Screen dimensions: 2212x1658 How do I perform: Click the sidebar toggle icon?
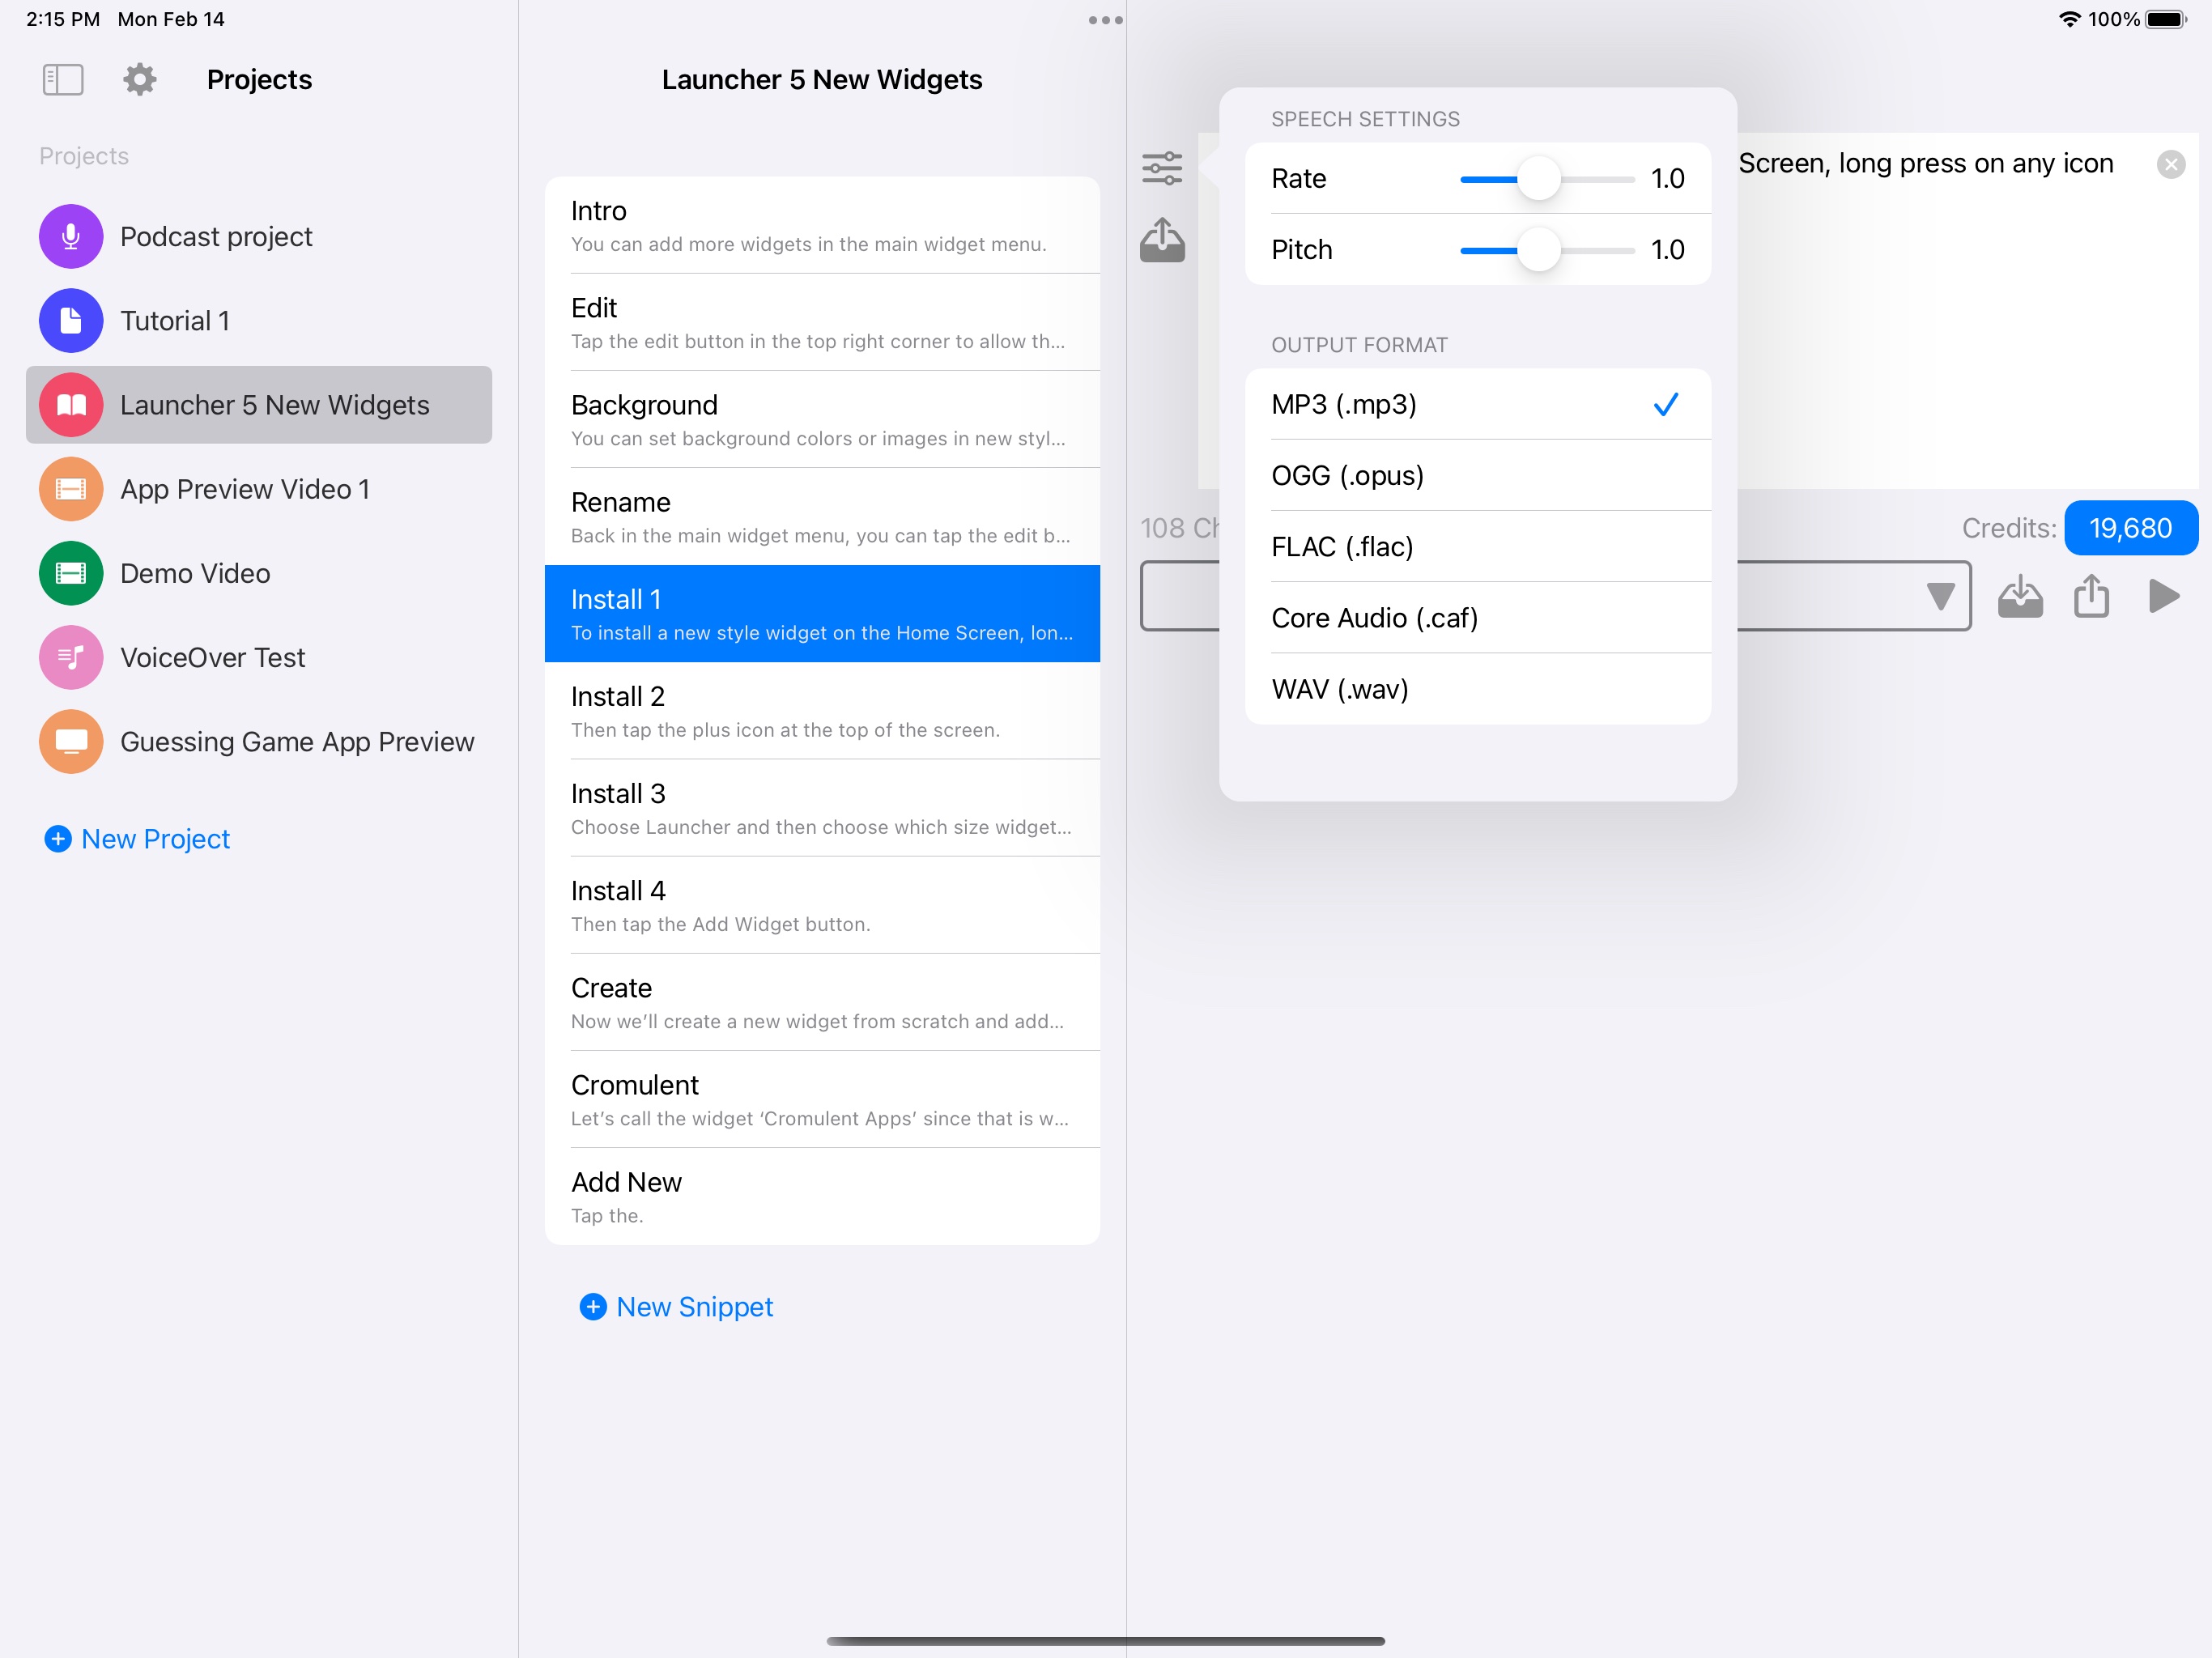62,79
